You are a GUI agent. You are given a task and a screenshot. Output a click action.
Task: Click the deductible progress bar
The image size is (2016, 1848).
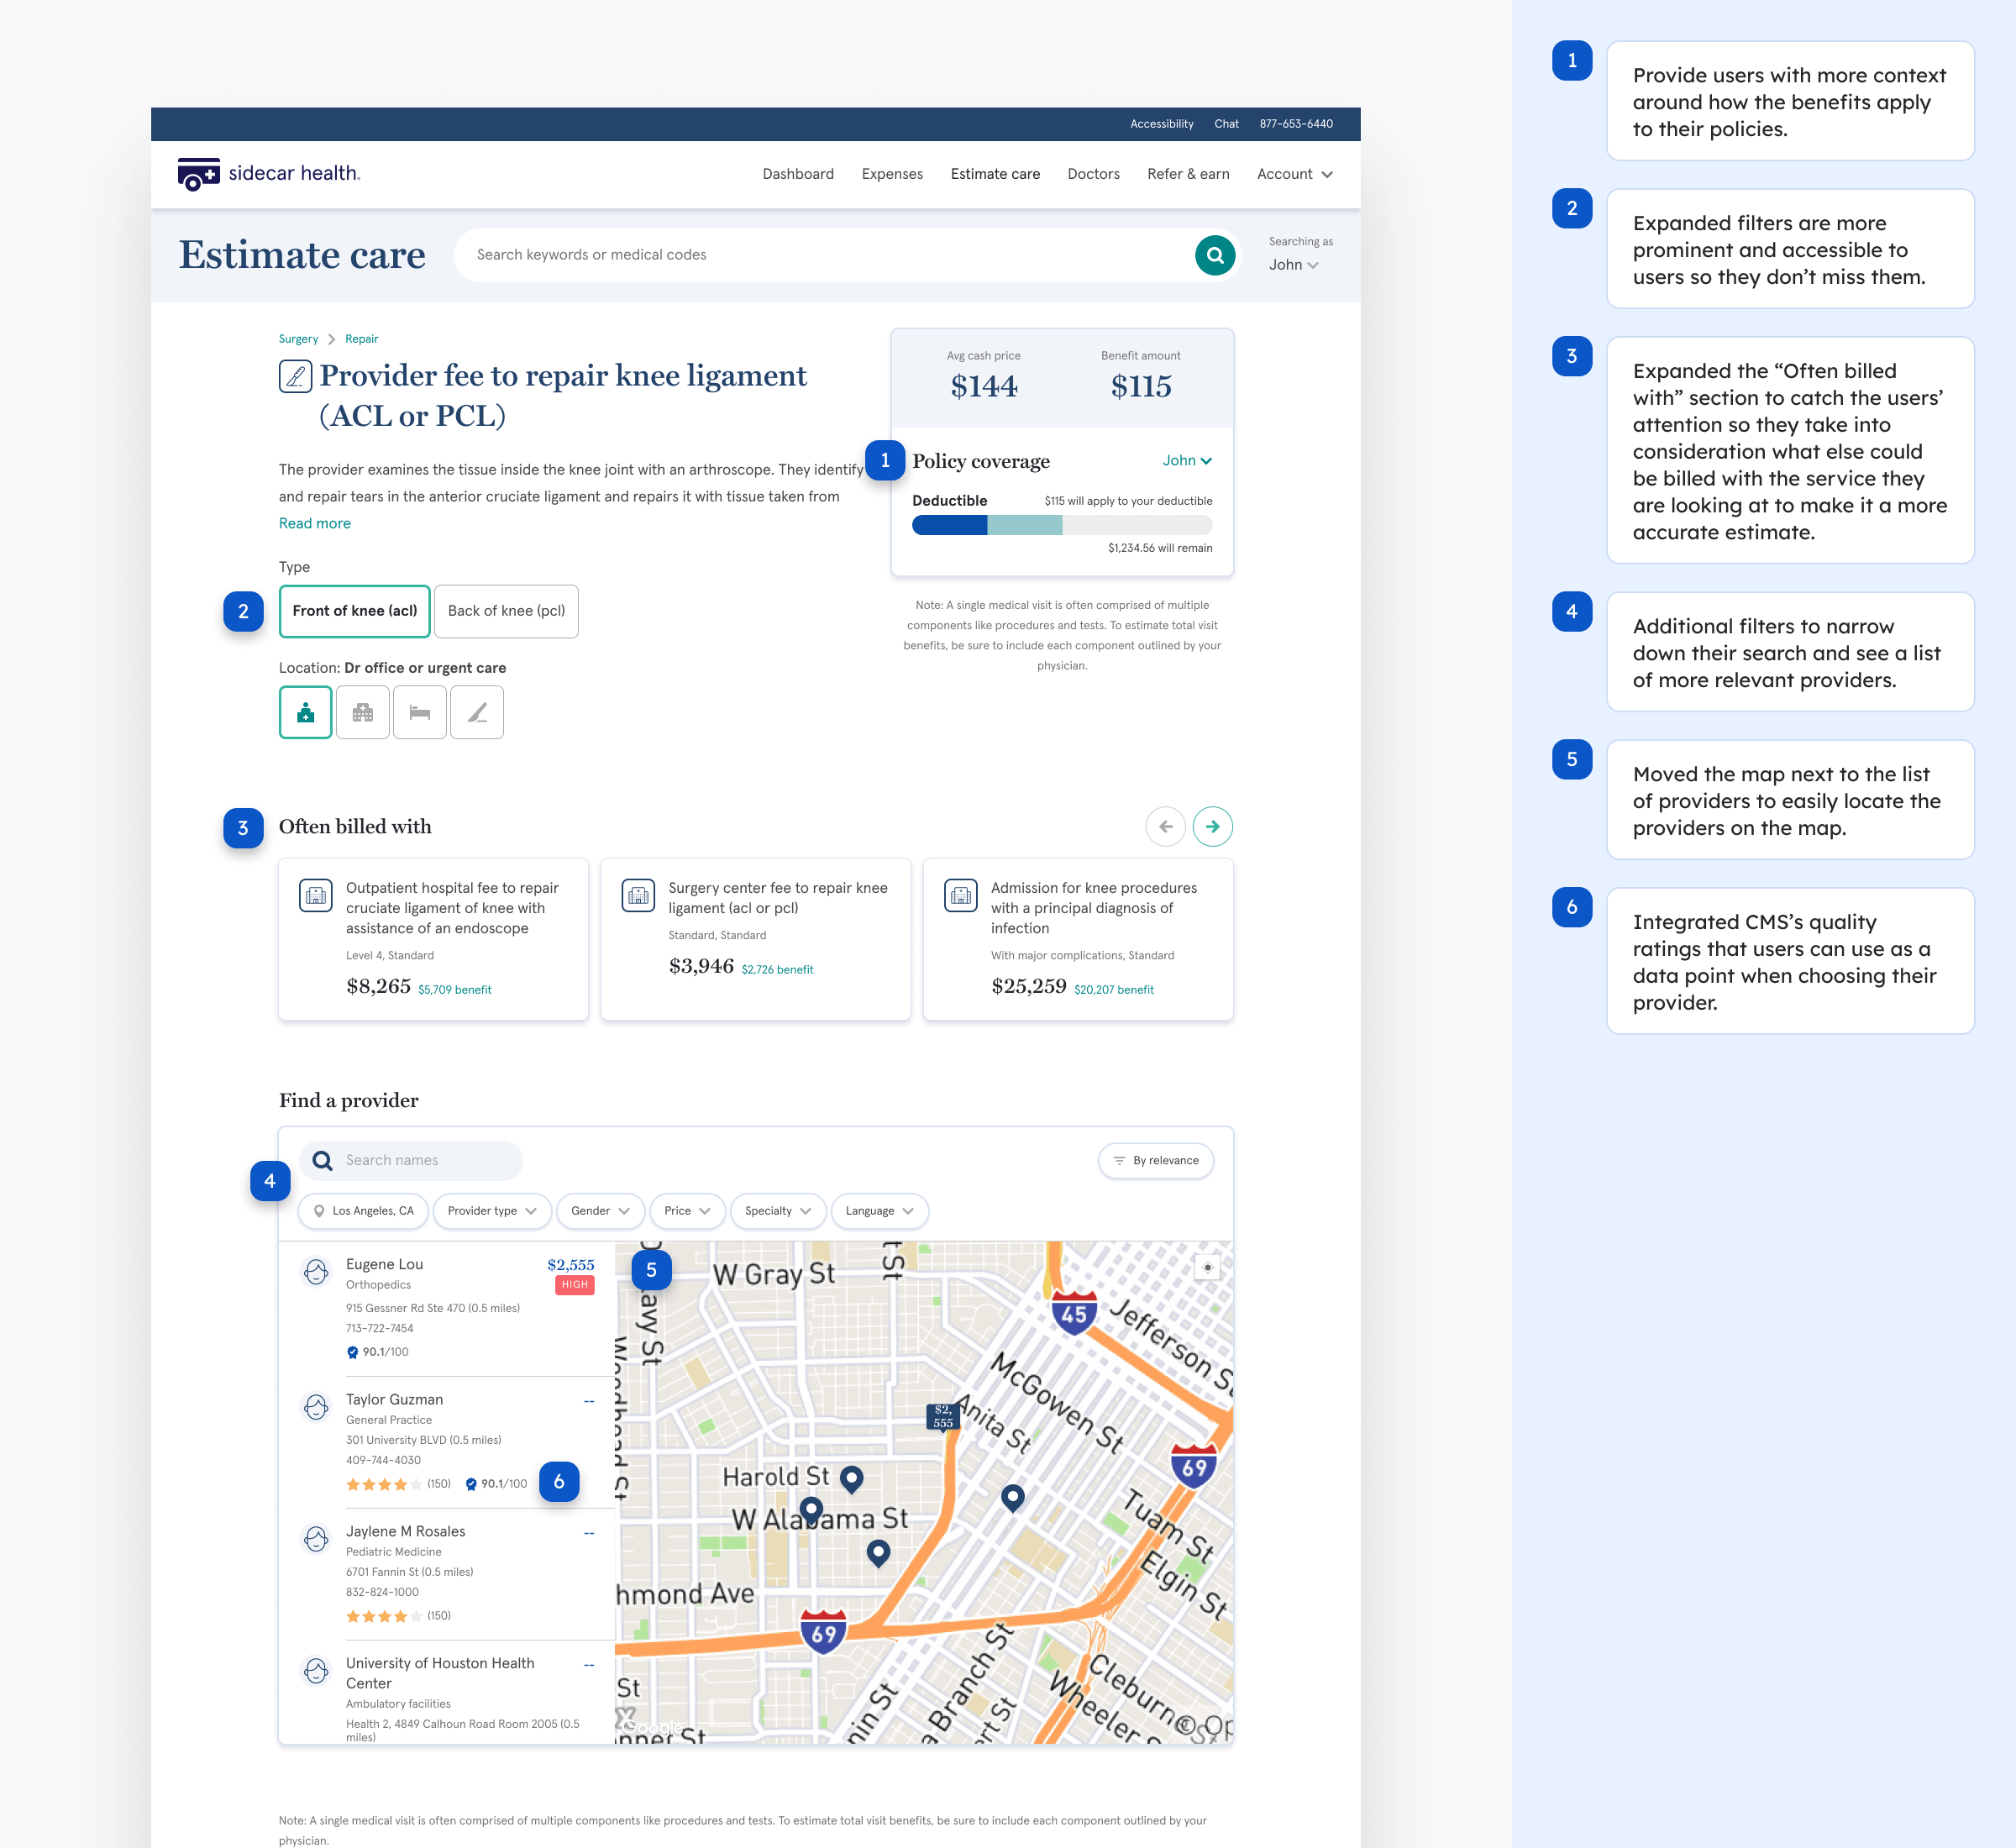[1061, 525]
